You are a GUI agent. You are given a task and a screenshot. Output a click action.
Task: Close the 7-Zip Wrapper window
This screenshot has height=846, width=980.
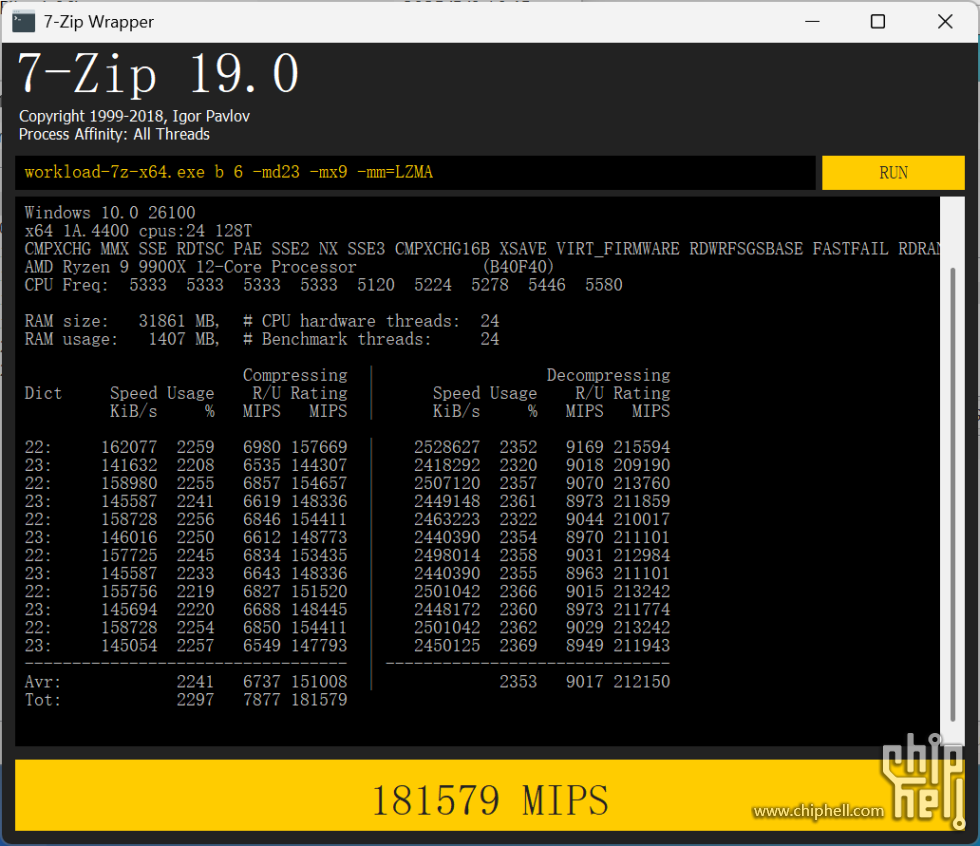point(945,22)
